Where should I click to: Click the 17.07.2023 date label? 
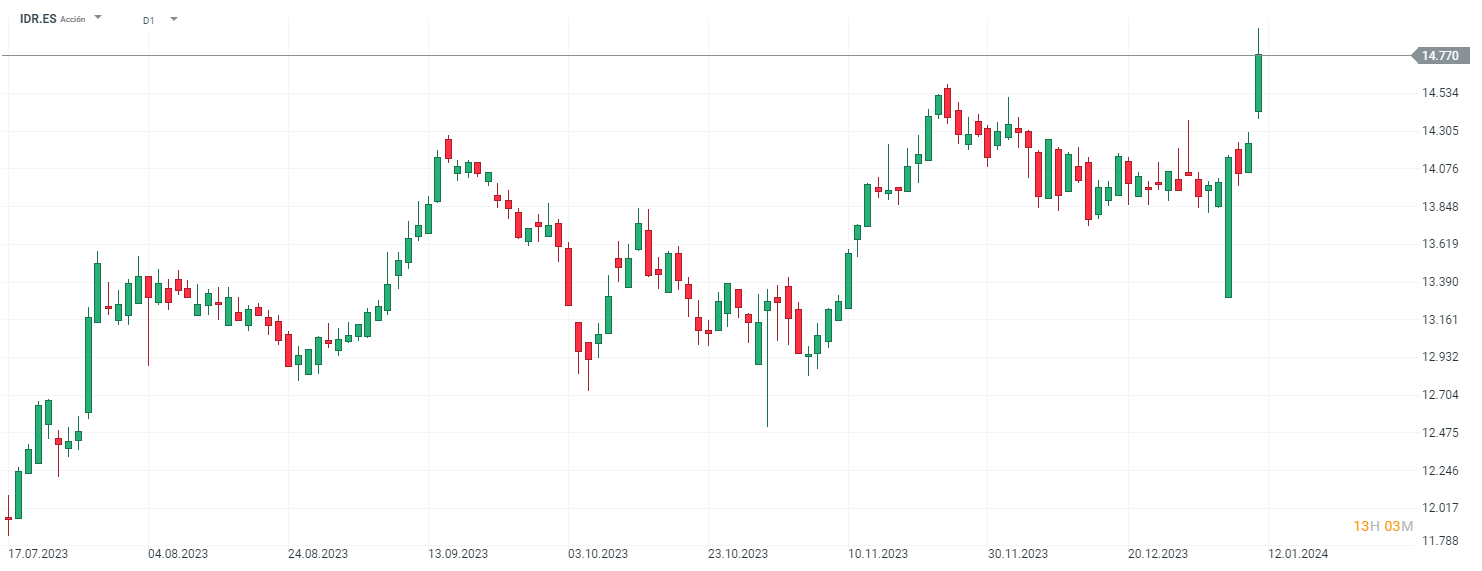37,553
